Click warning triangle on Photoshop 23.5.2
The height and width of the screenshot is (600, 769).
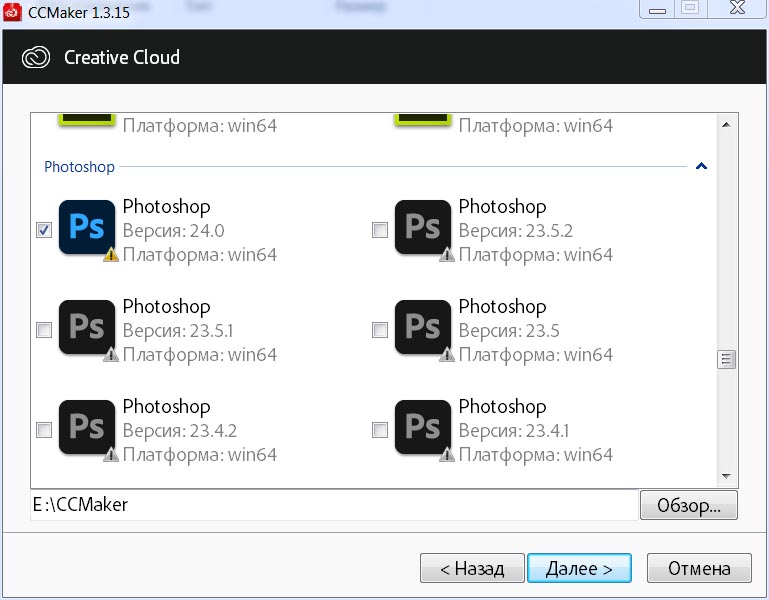point(447,255)
